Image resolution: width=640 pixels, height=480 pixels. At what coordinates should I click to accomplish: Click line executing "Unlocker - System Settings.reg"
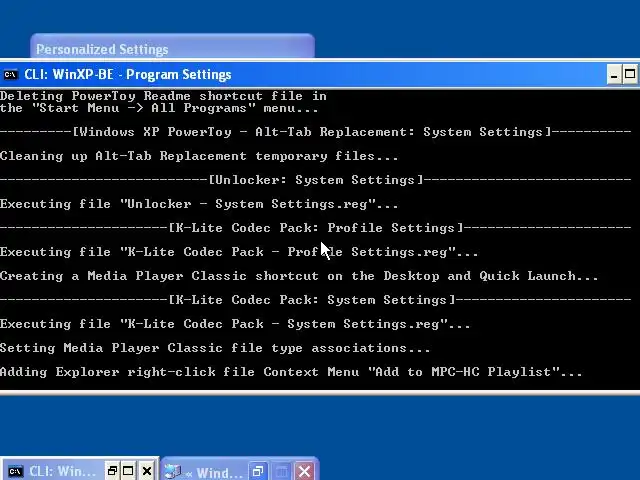click(x=199, y=204)
